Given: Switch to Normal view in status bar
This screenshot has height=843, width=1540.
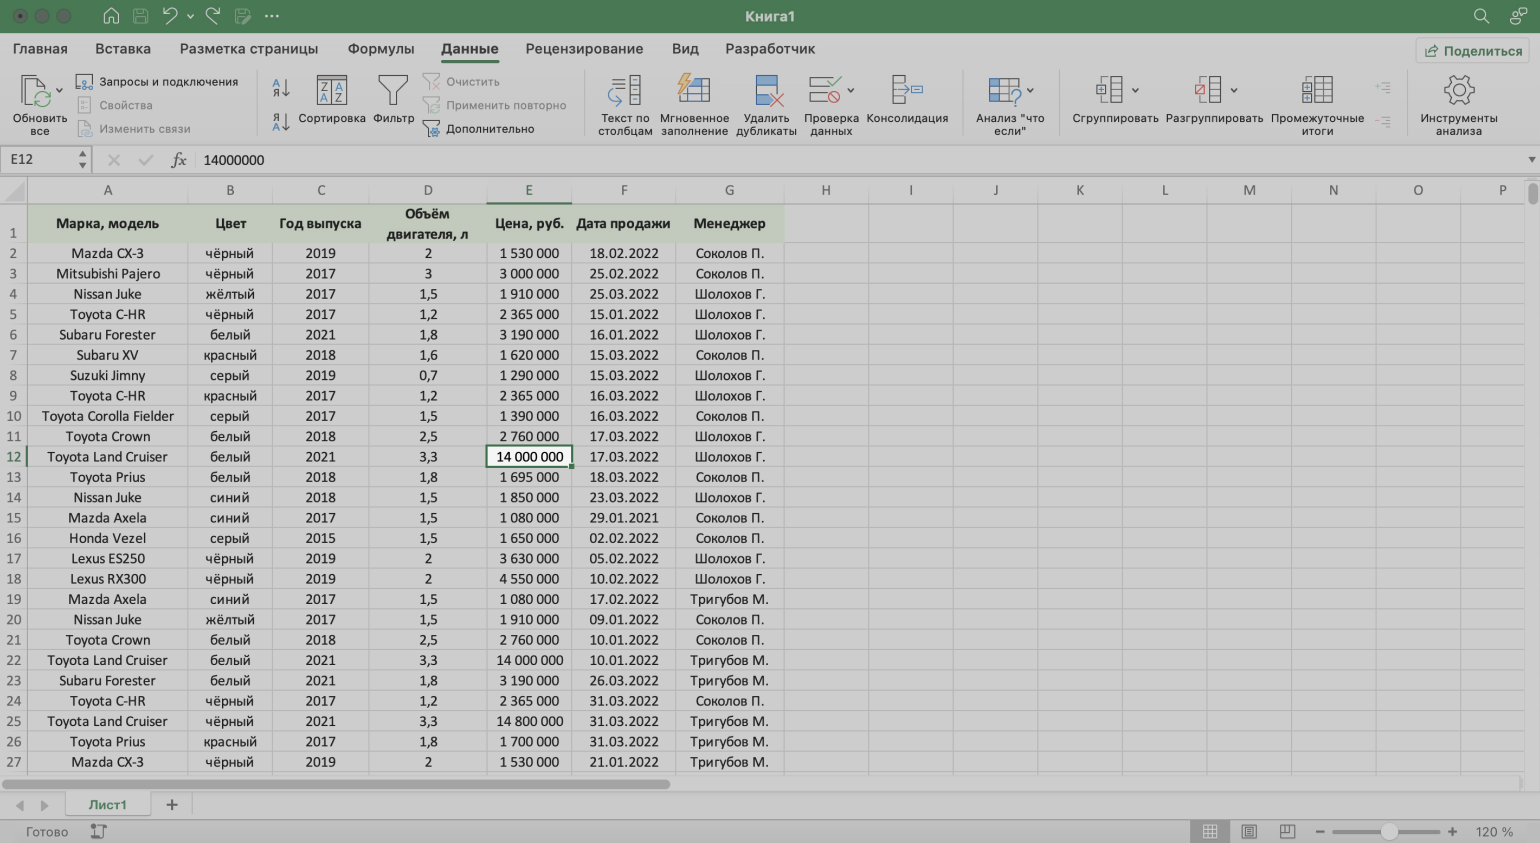Looking at the screenshot, I should click(1210, 832).
